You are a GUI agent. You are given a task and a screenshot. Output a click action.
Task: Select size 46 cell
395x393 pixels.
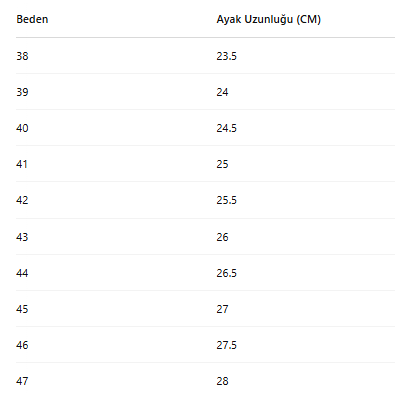click(x=22, y=345)
